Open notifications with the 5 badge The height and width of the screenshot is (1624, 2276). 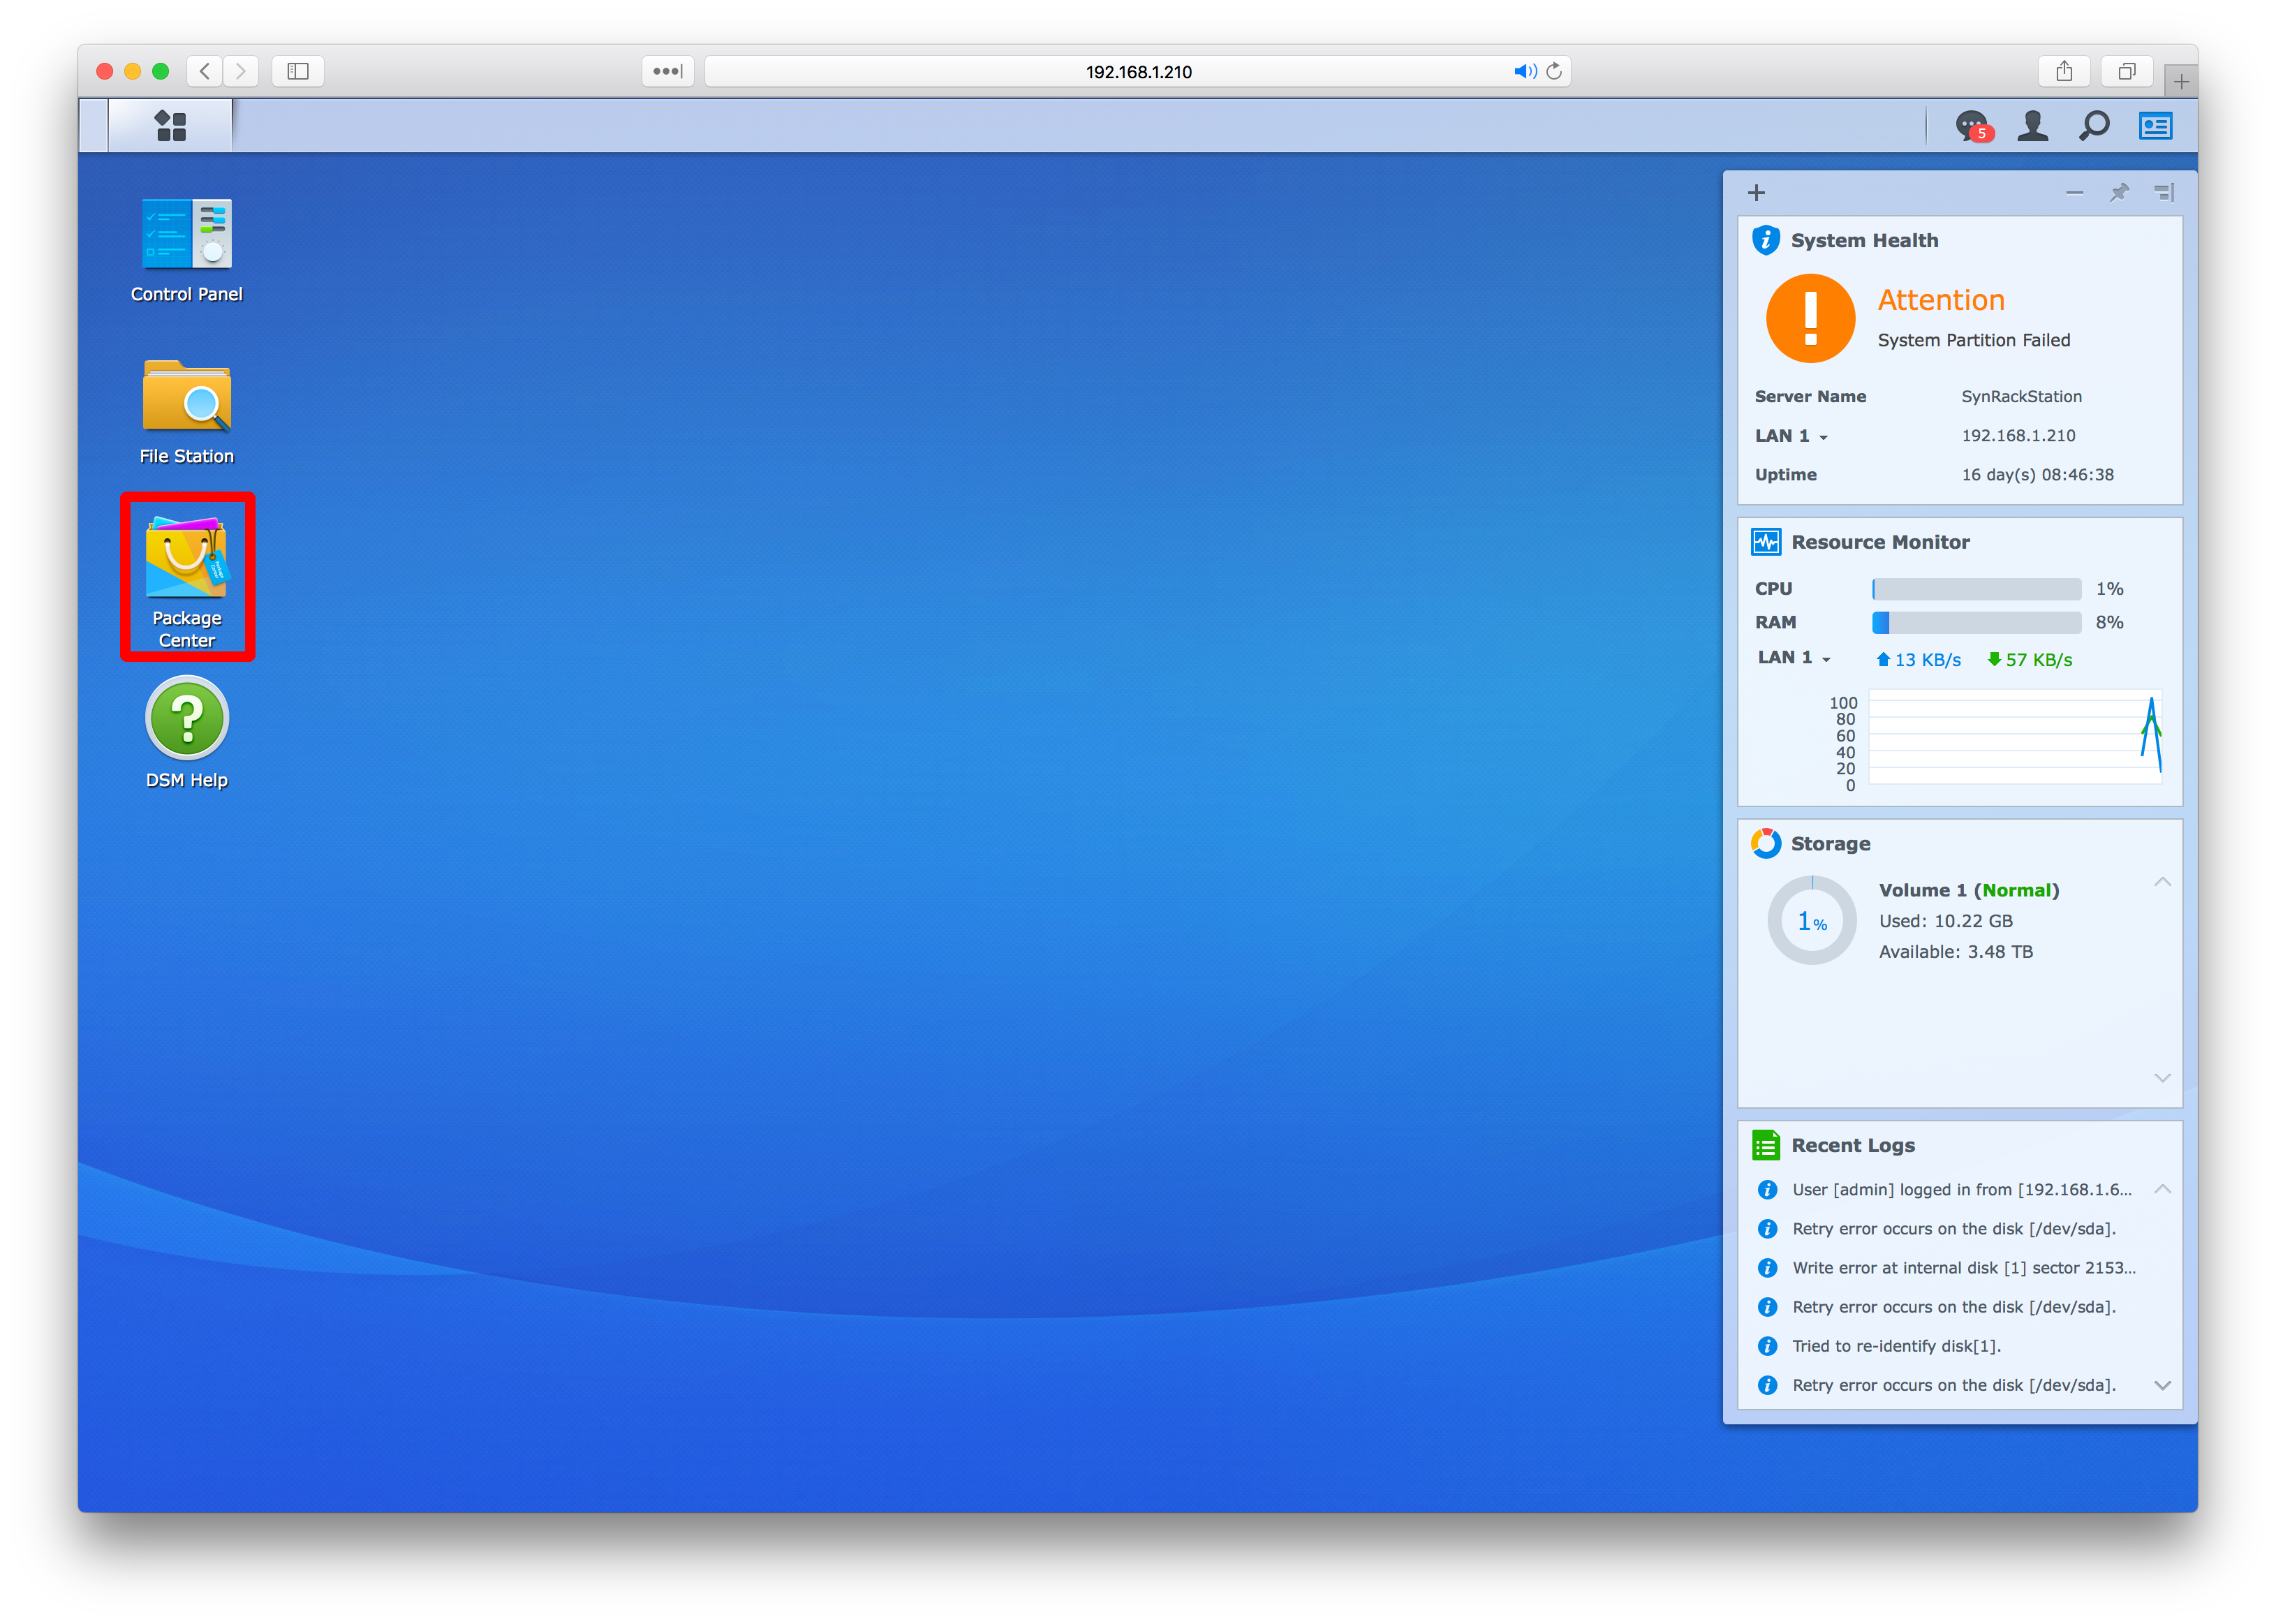point(1972,126)
